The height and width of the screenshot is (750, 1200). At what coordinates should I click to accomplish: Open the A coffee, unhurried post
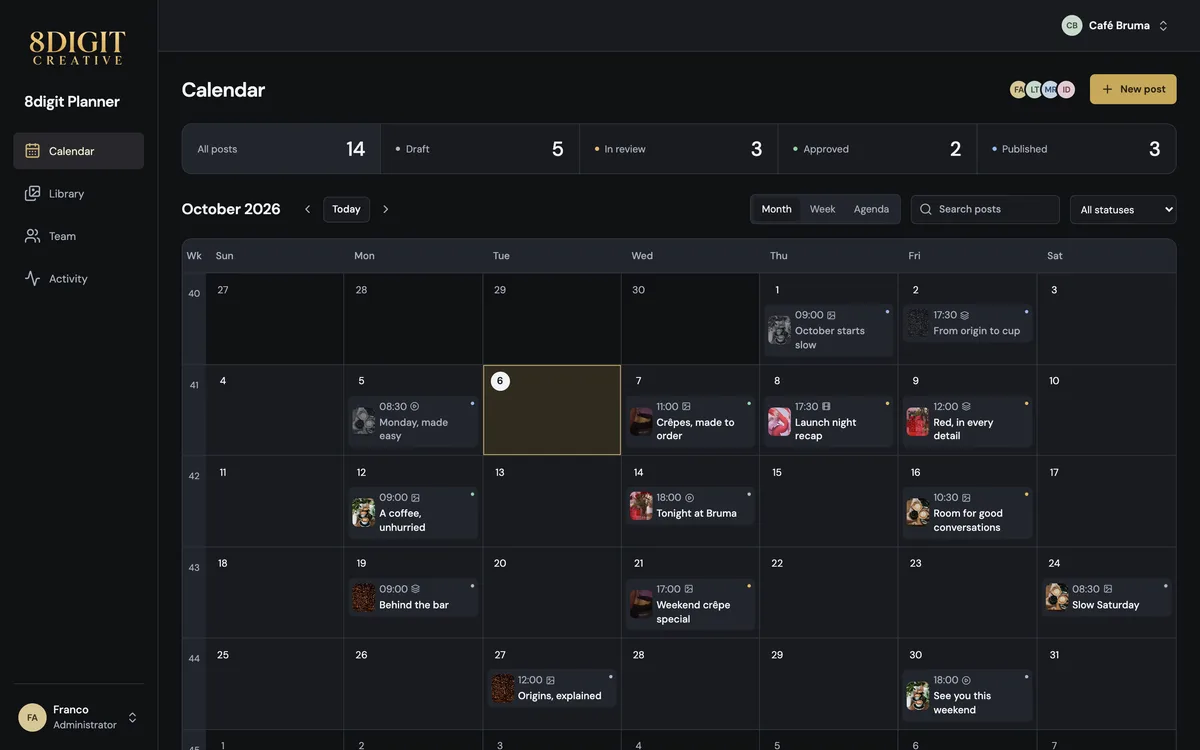point(413,512)
